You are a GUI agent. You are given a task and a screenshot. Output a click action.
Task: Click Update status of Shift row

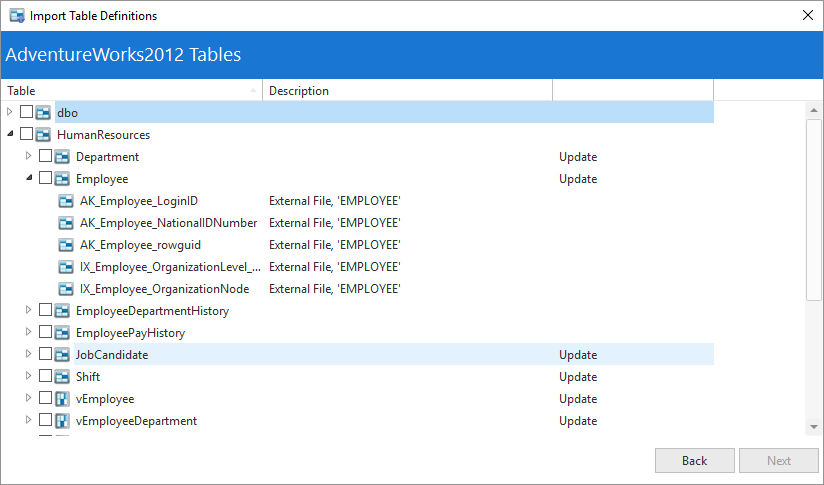click(578, 377)
